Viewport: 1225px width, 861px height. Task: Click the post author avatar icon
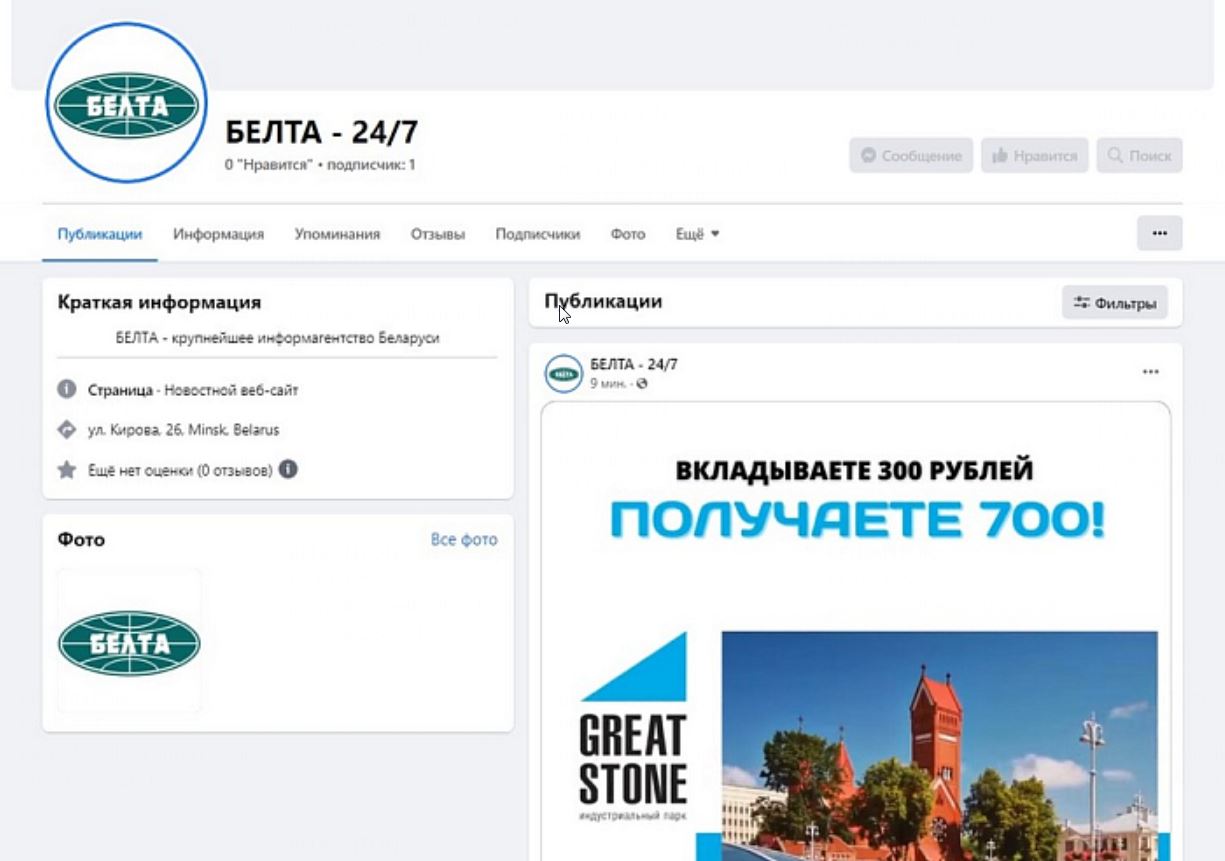[564, 373]
